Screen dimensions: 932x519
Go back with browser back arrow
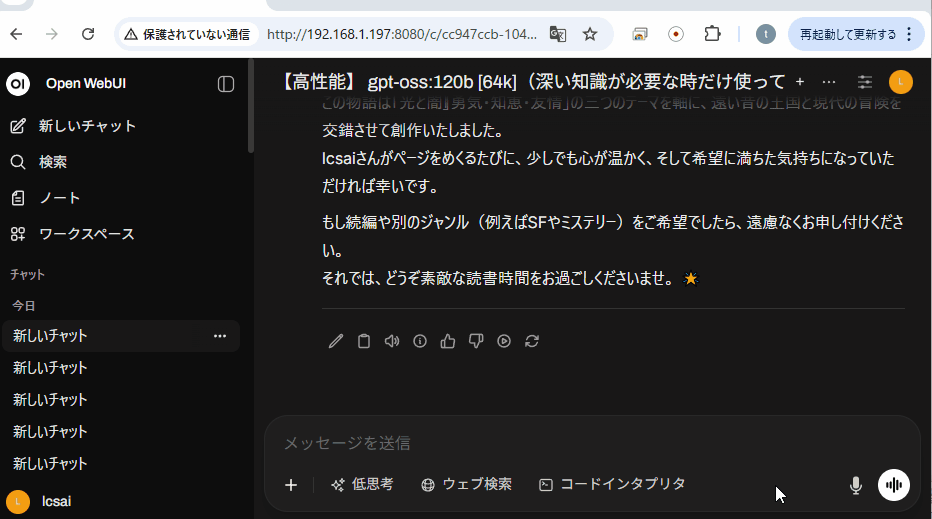pyautogui.click(x=17, y=34)
